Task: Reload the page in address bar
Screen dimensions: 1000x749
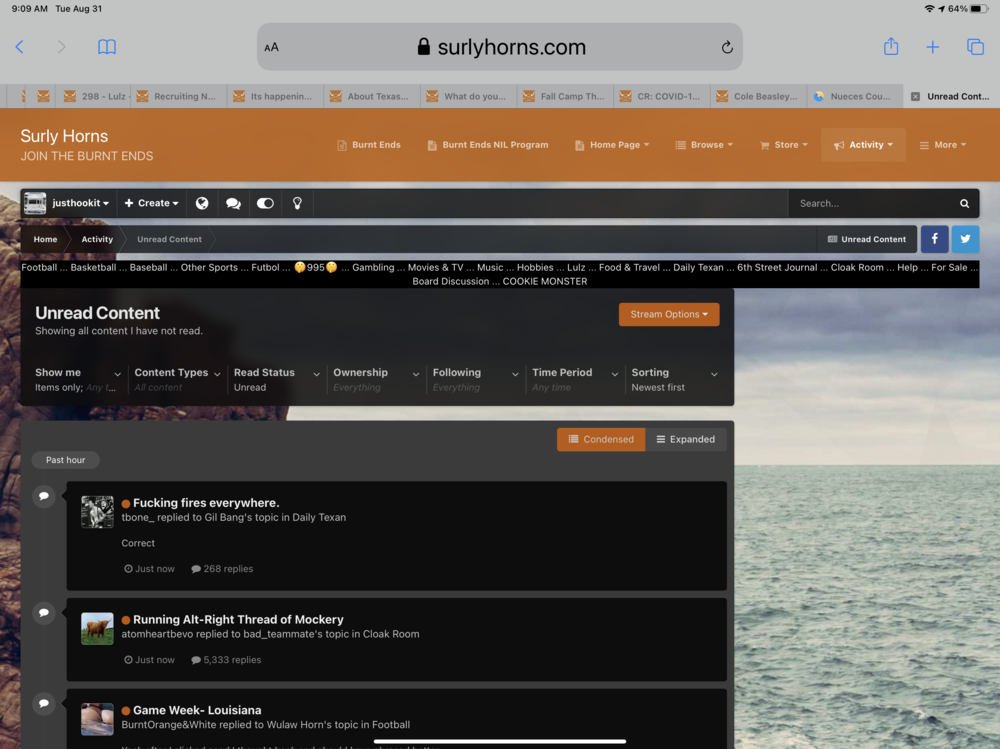Action: pyautogui.click(x=727, y=47)
